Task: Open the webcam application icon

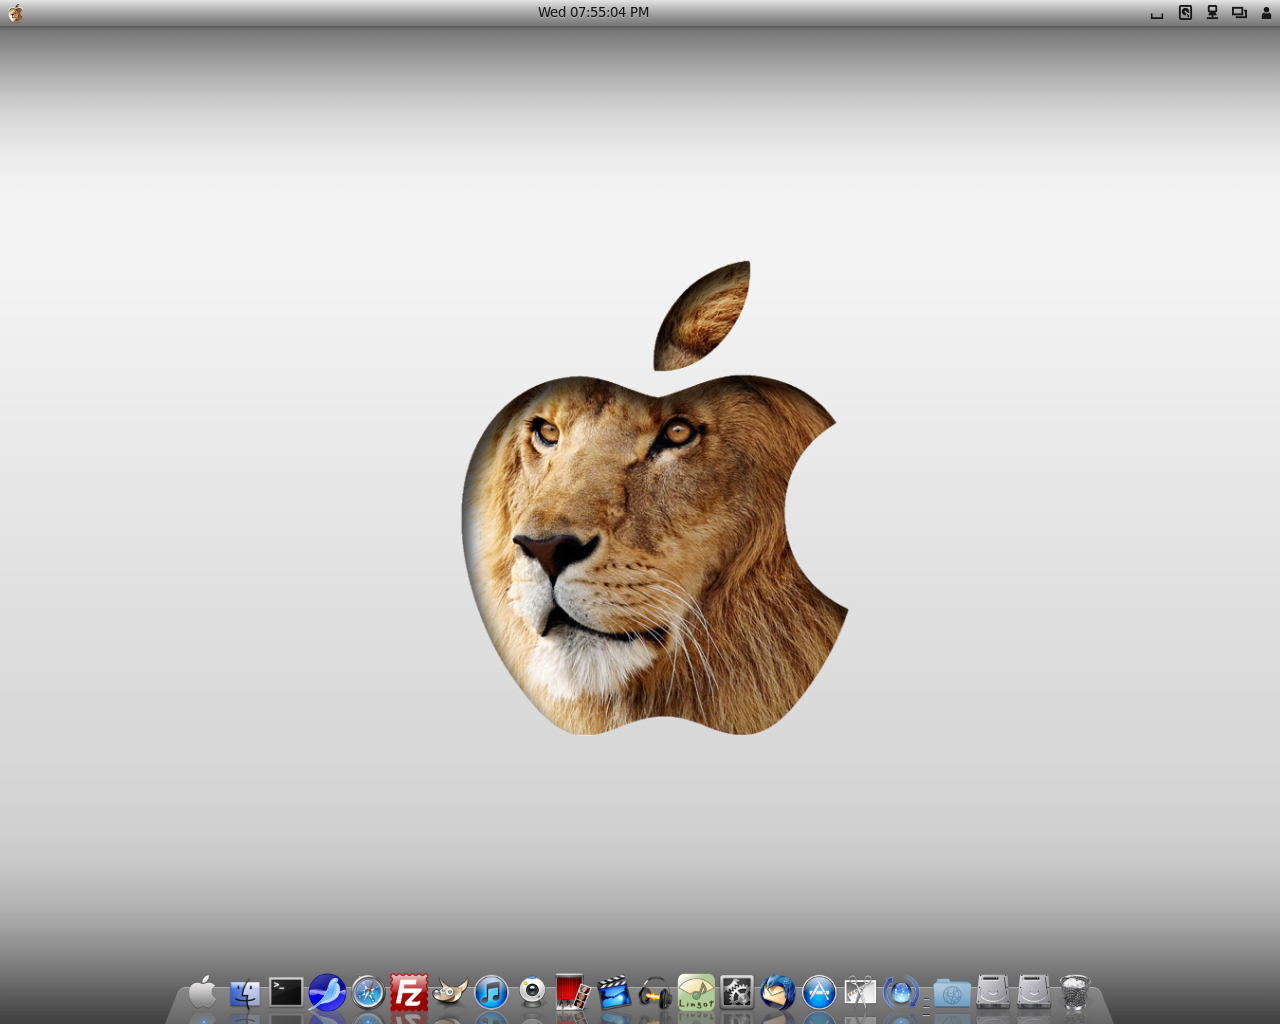Action: pyautogui.click(x=532, y=991)
